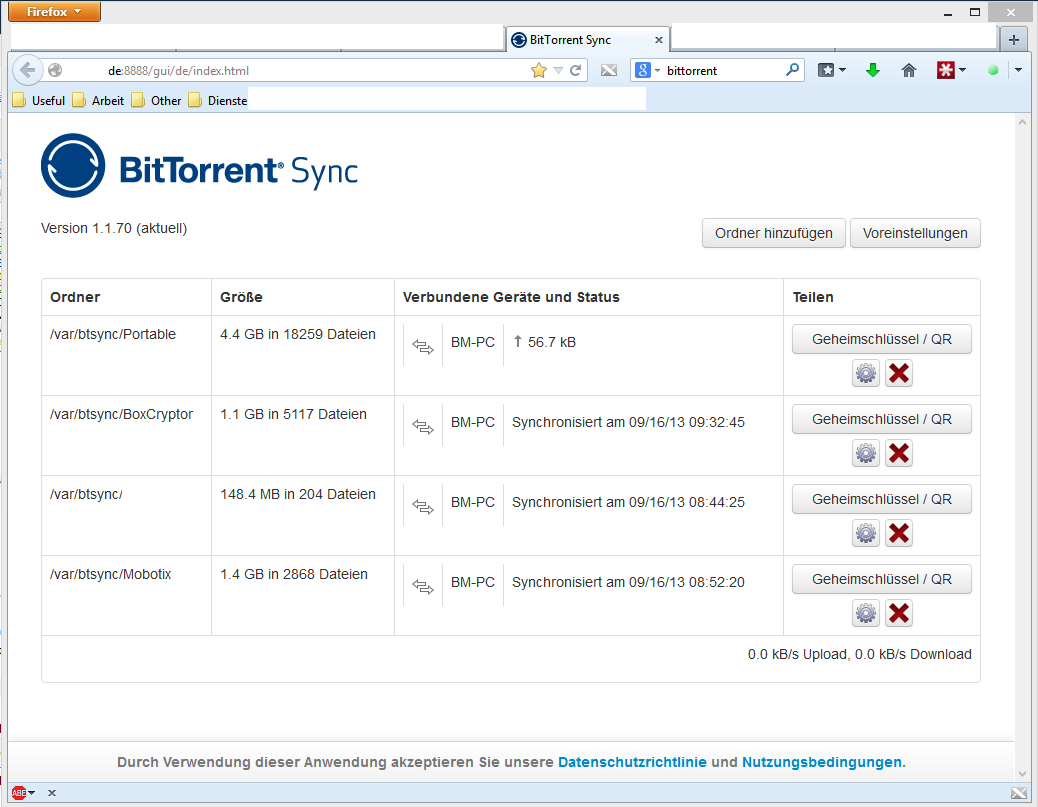Delete the /var/btsync/Portable folder with red X

pyautogui.click(x=899, y=373)
